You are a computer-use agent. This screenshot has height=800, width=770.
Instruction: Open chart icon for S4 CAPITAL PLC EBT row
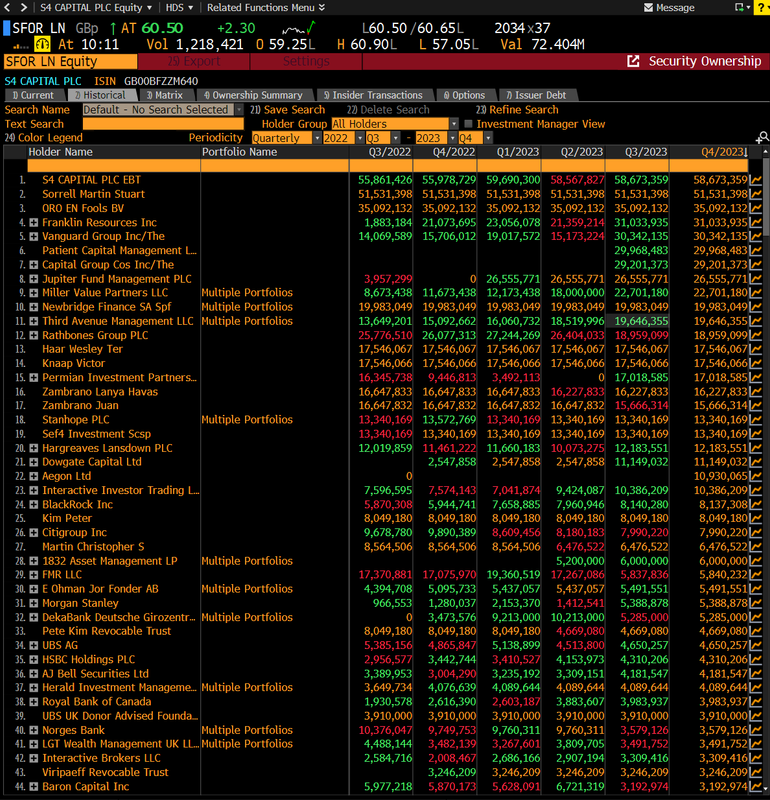click(756, 180)
